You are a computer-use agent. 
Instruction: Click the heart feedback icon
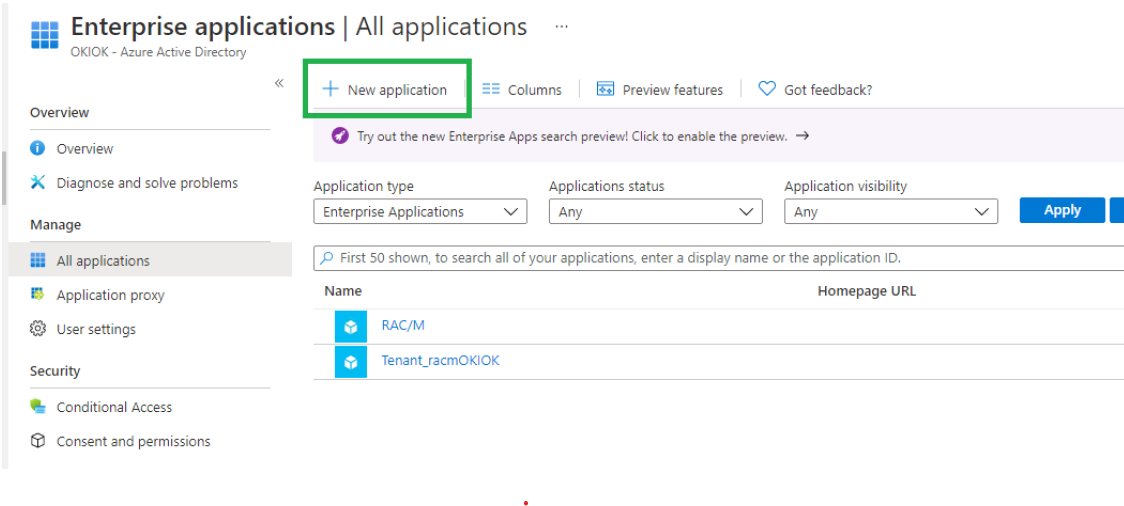[767, 89]
